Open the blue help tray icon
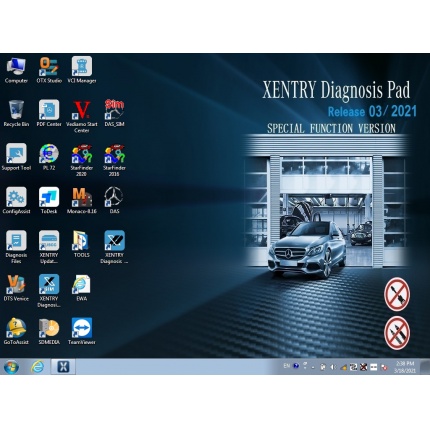Image resolution: width=430 pixels, height=430 pixels. pyautogui.click(x=296, y=366)
